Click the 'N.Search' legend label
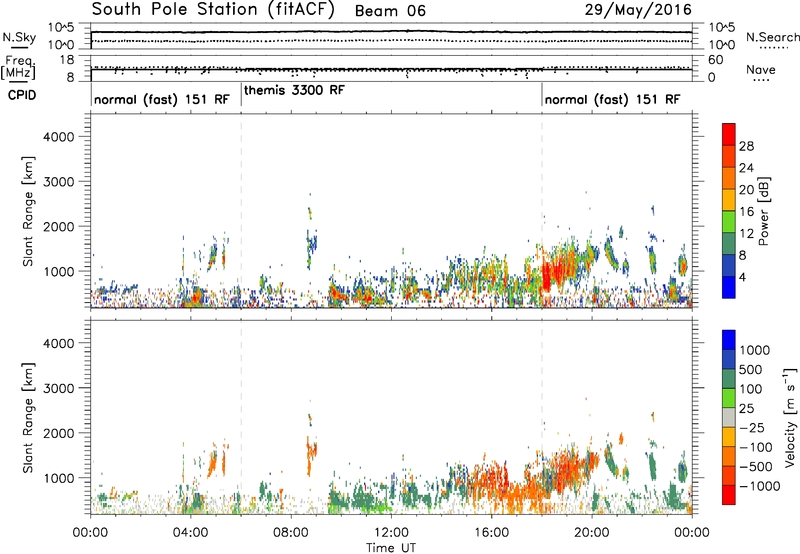This screenshot has height=554, width=800. click(772, 37)
